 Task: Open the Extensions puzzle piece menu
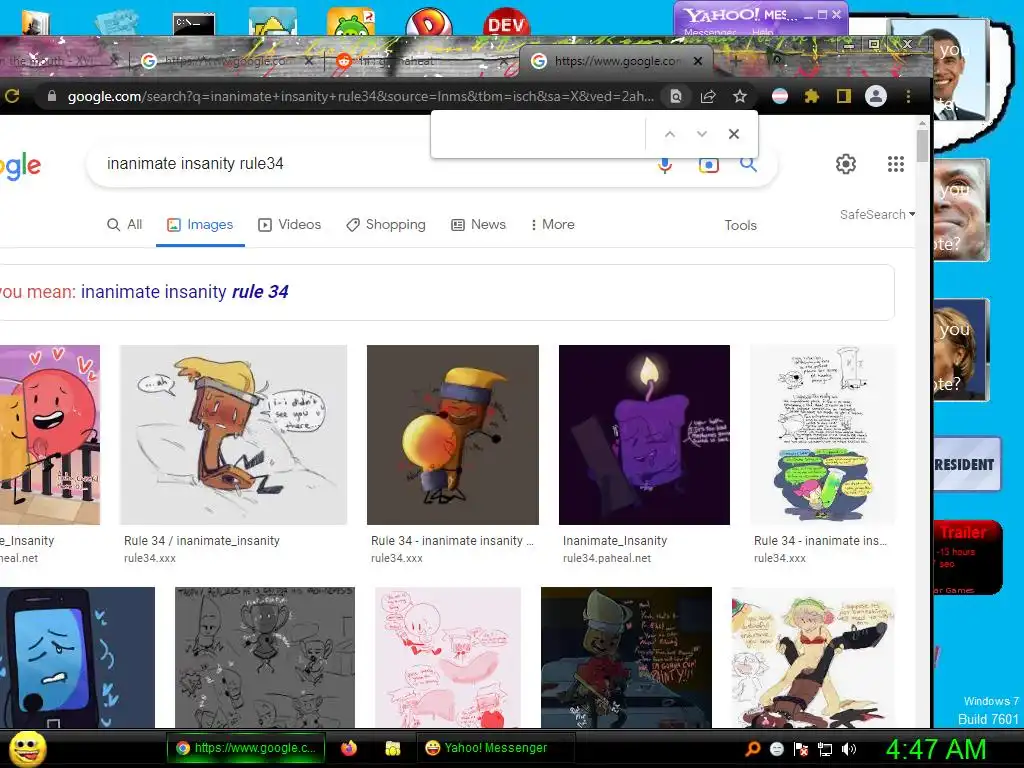tap(812, 97)
